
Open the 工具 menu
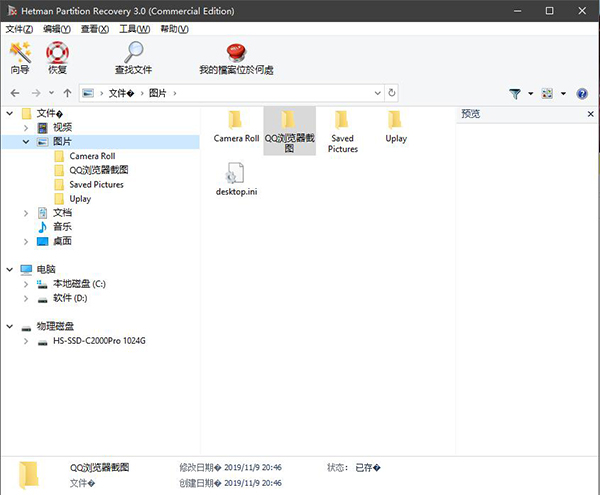(135, 29)
